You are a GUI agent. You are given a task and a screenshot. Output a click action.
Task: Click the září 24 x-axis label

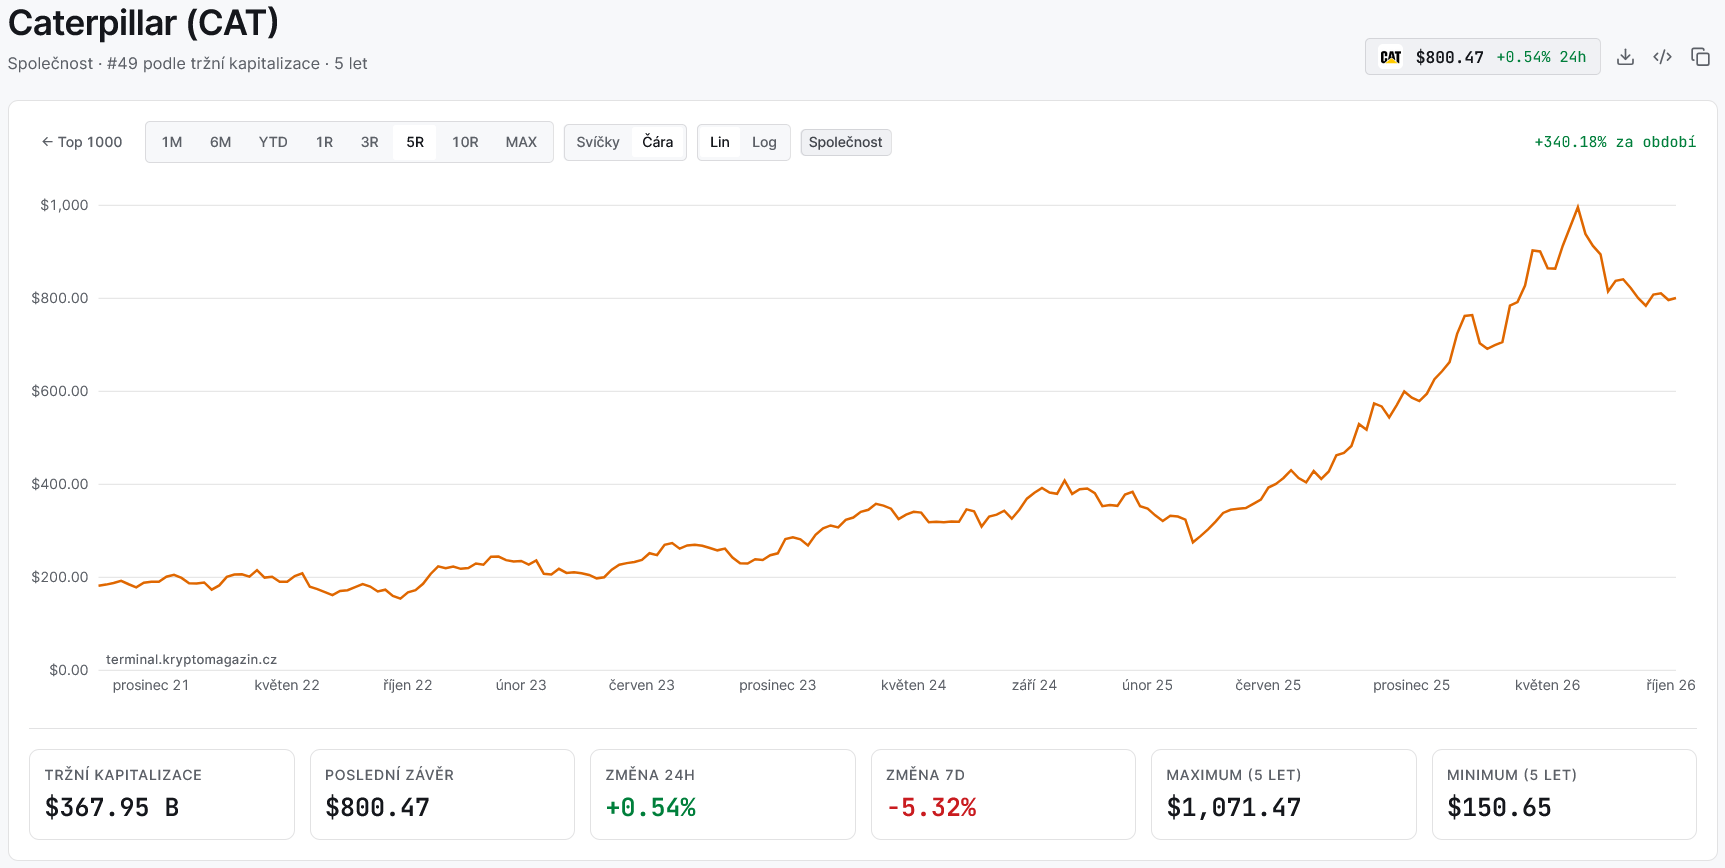tap(1034, 685)
